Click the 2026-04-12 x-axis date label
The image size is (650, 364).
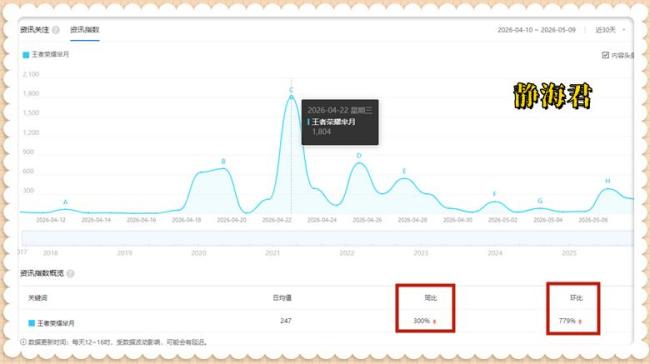tap(51, 220)
